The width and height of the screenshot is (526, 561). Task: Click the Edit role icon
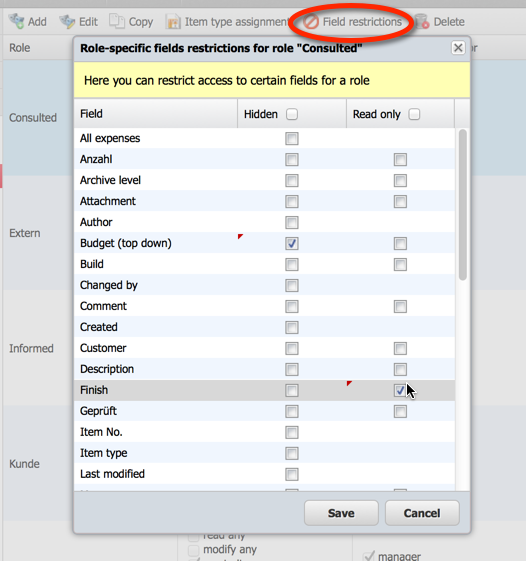point(67,21)
